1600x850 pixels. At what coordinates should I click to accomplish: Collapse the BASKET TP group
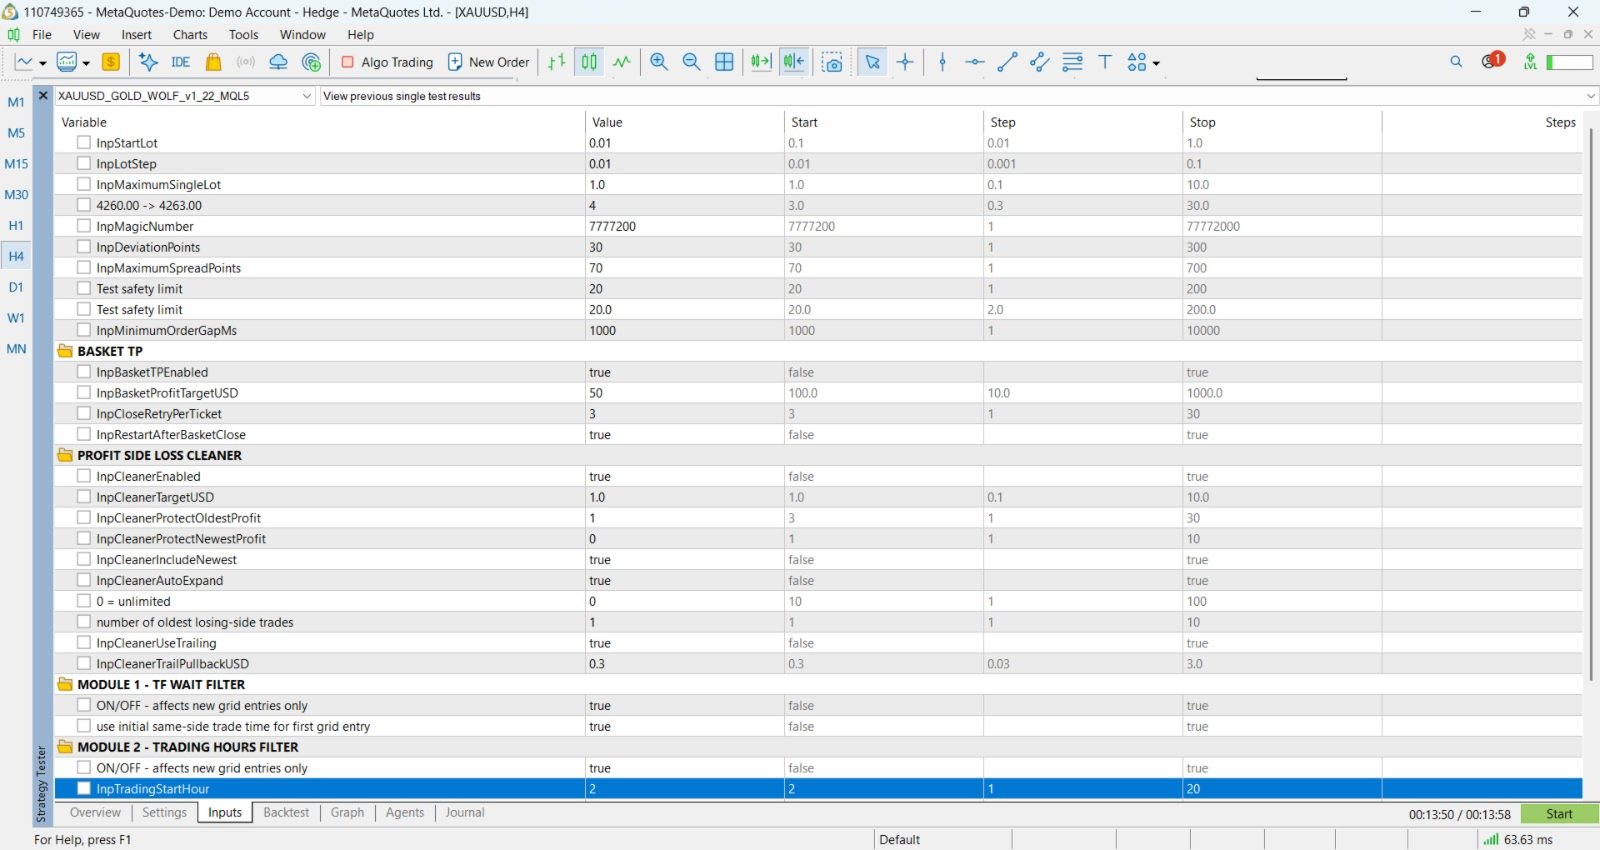pyautogui.click(x=66, y=351)
